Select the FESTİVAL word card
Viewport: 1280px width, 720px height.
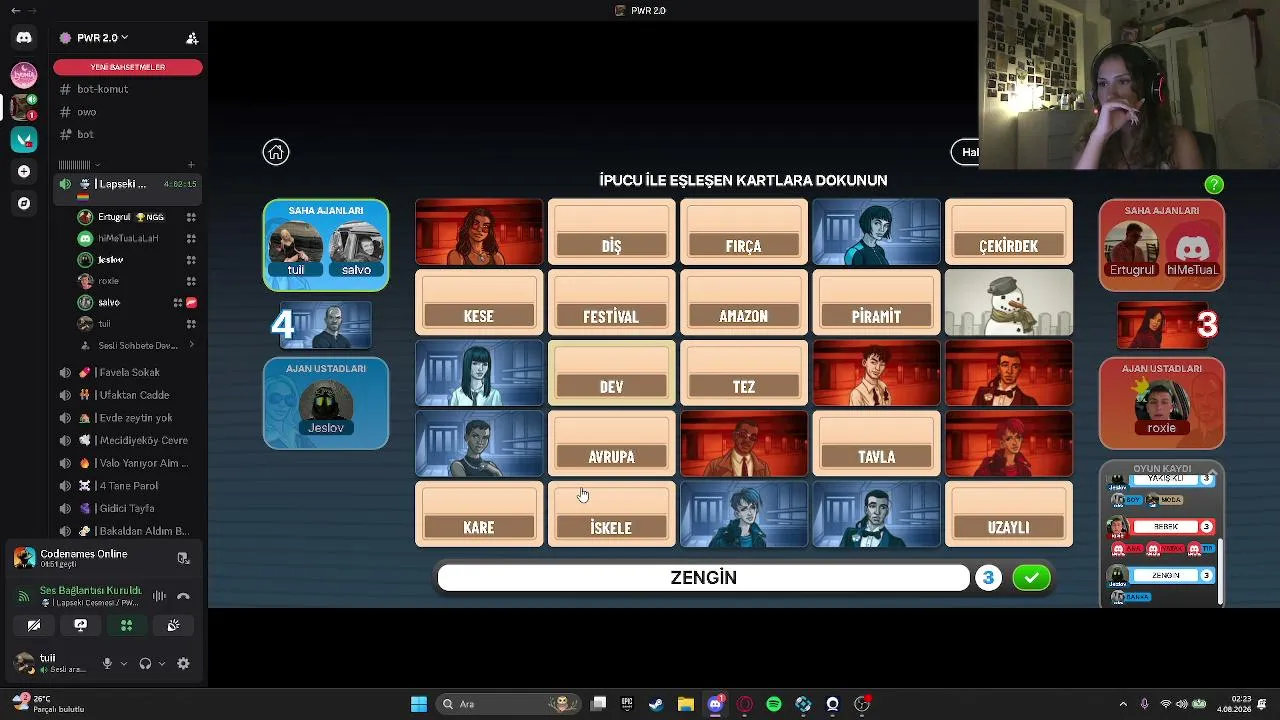(x=611, y=302)
